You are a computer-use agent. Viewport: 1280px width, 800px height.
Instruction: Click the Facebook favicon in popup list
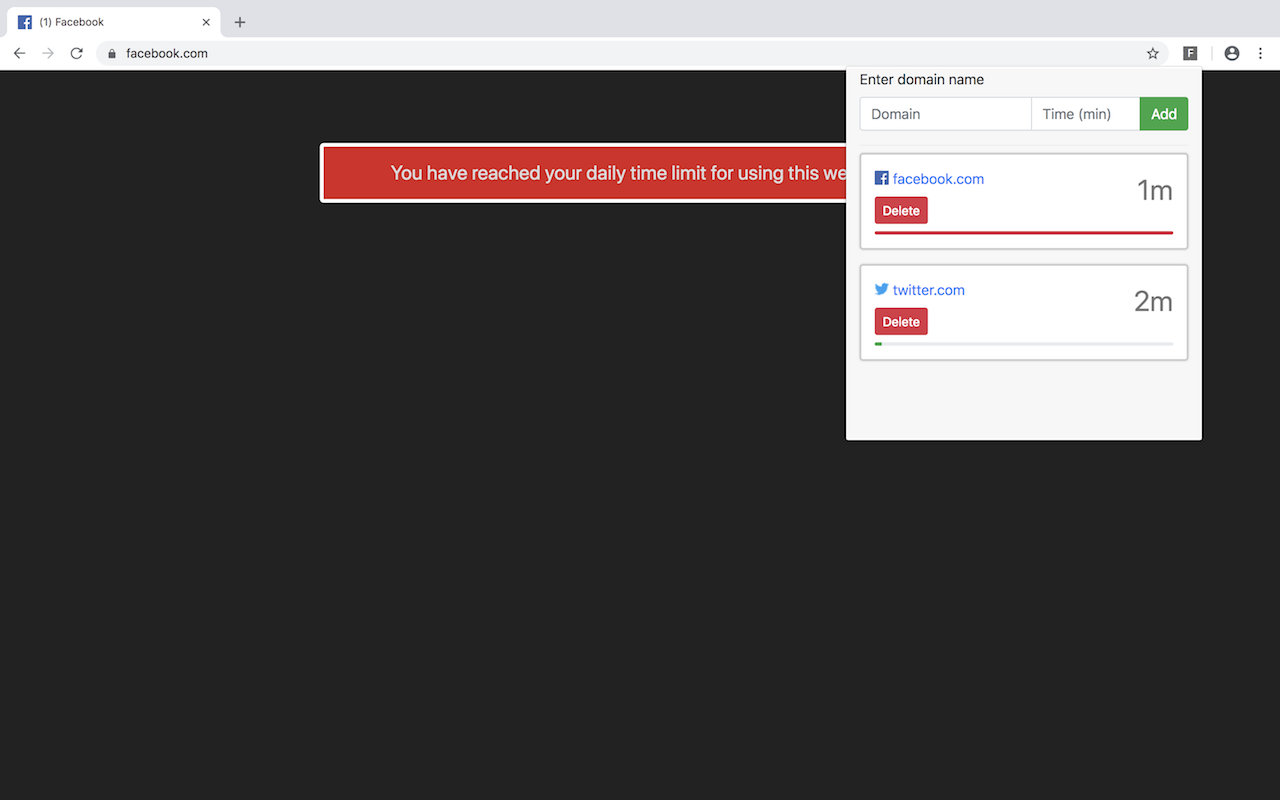[x=881, y=178]
